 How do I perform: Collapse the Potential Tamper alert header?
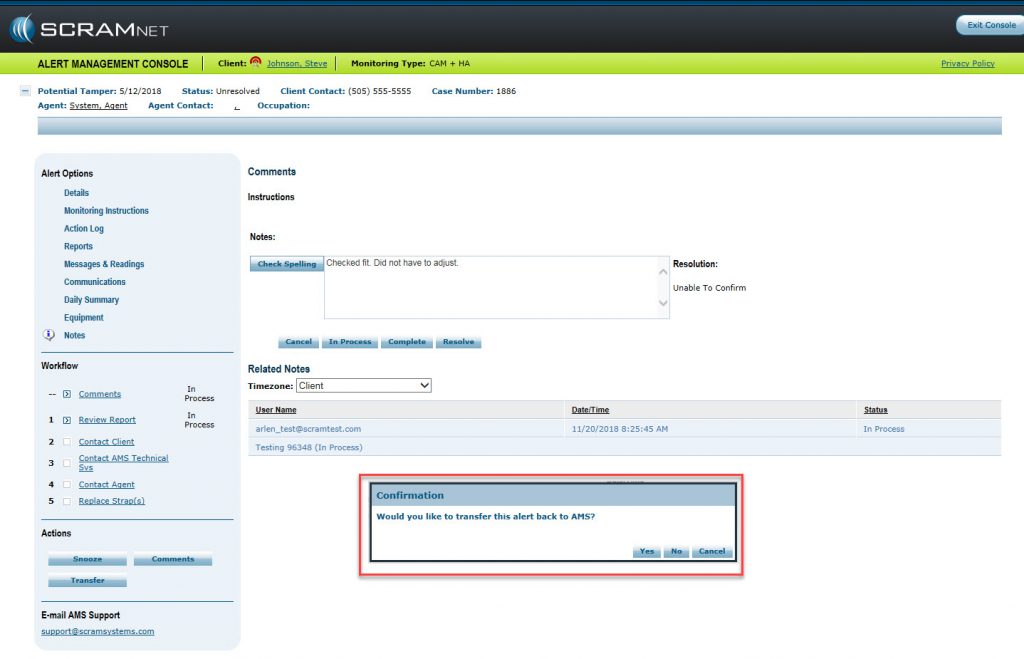[x=25, y=91]
